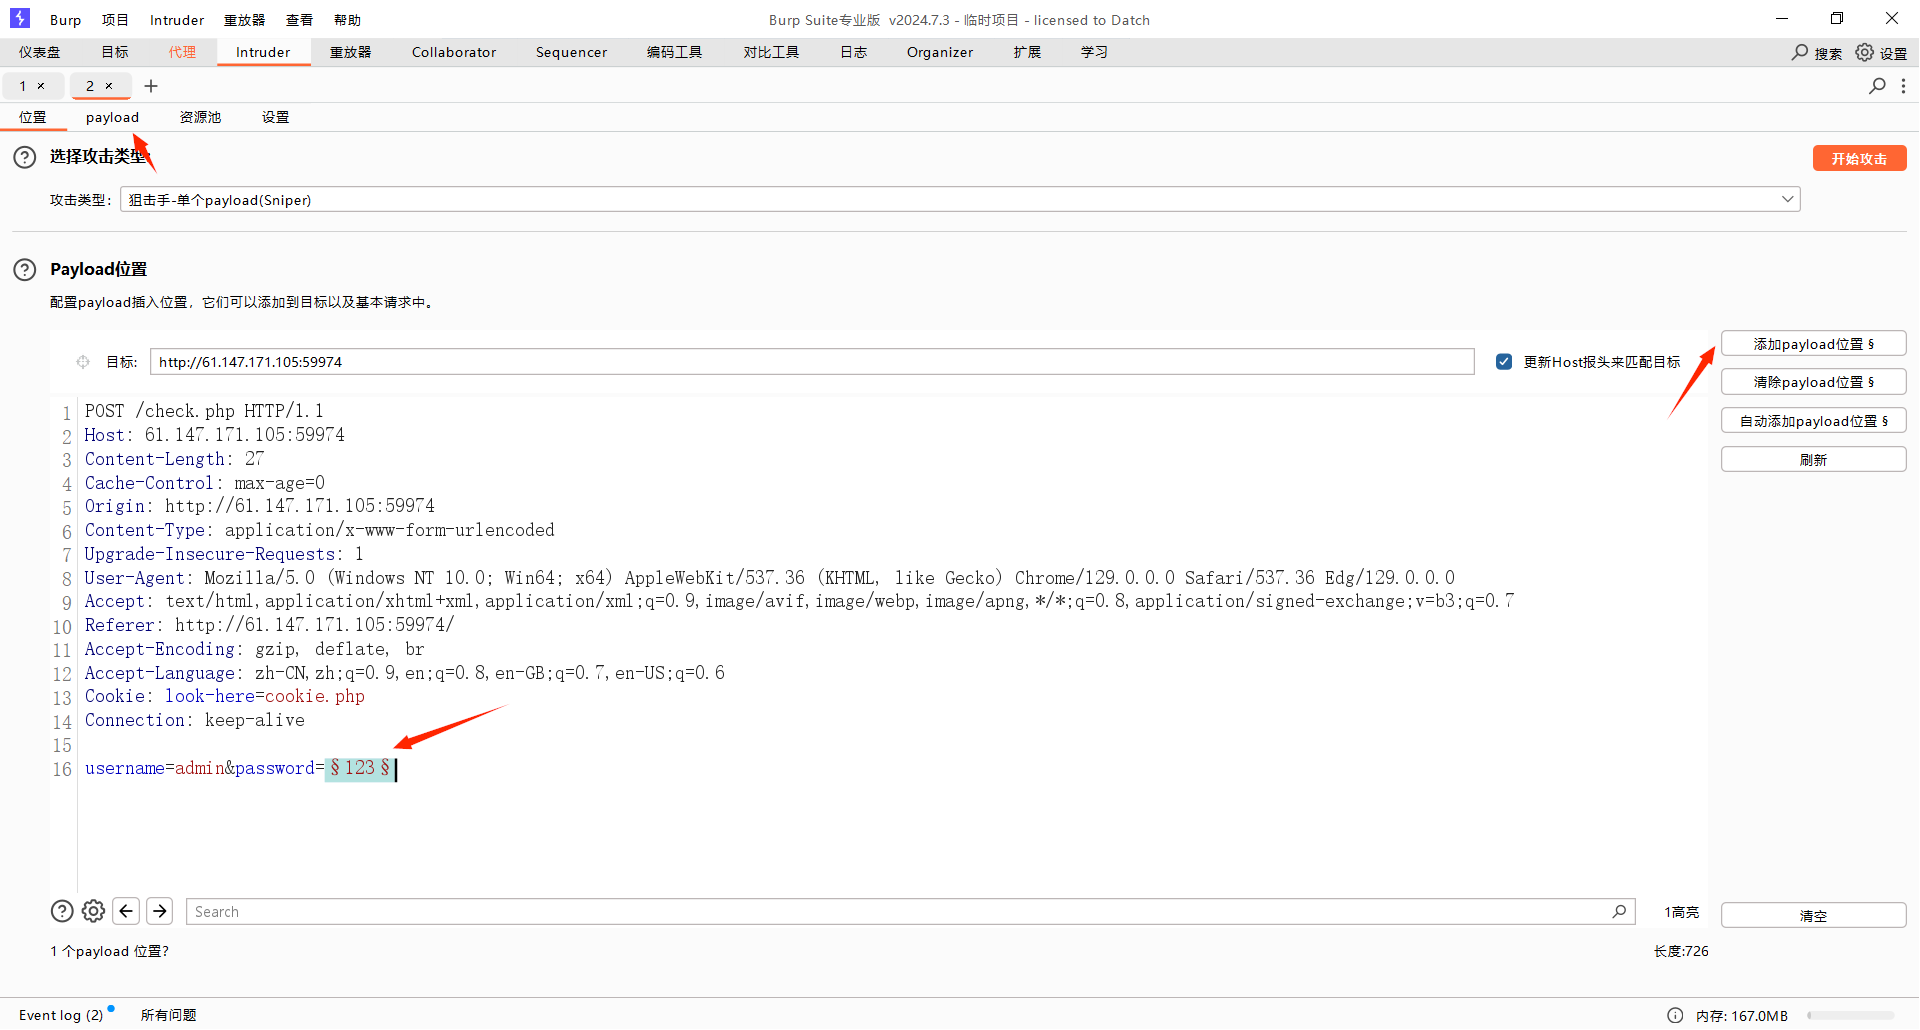Switch to the 目标 tab
Image resolution: width=1920 pixels, height=1030 pixels.
(x=115, y=52)
